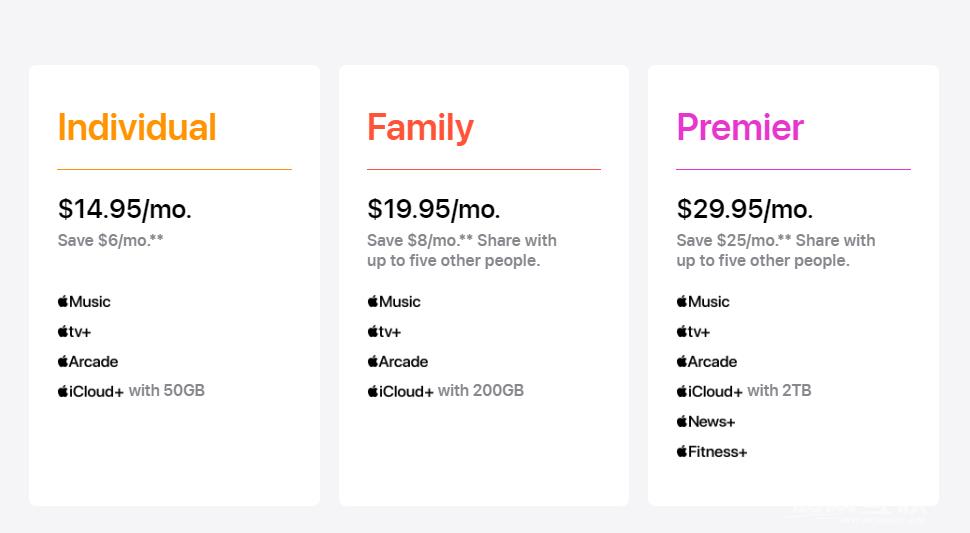
Task: Click the $29.95/mo. Premier price
Action: tap(745, 209)
